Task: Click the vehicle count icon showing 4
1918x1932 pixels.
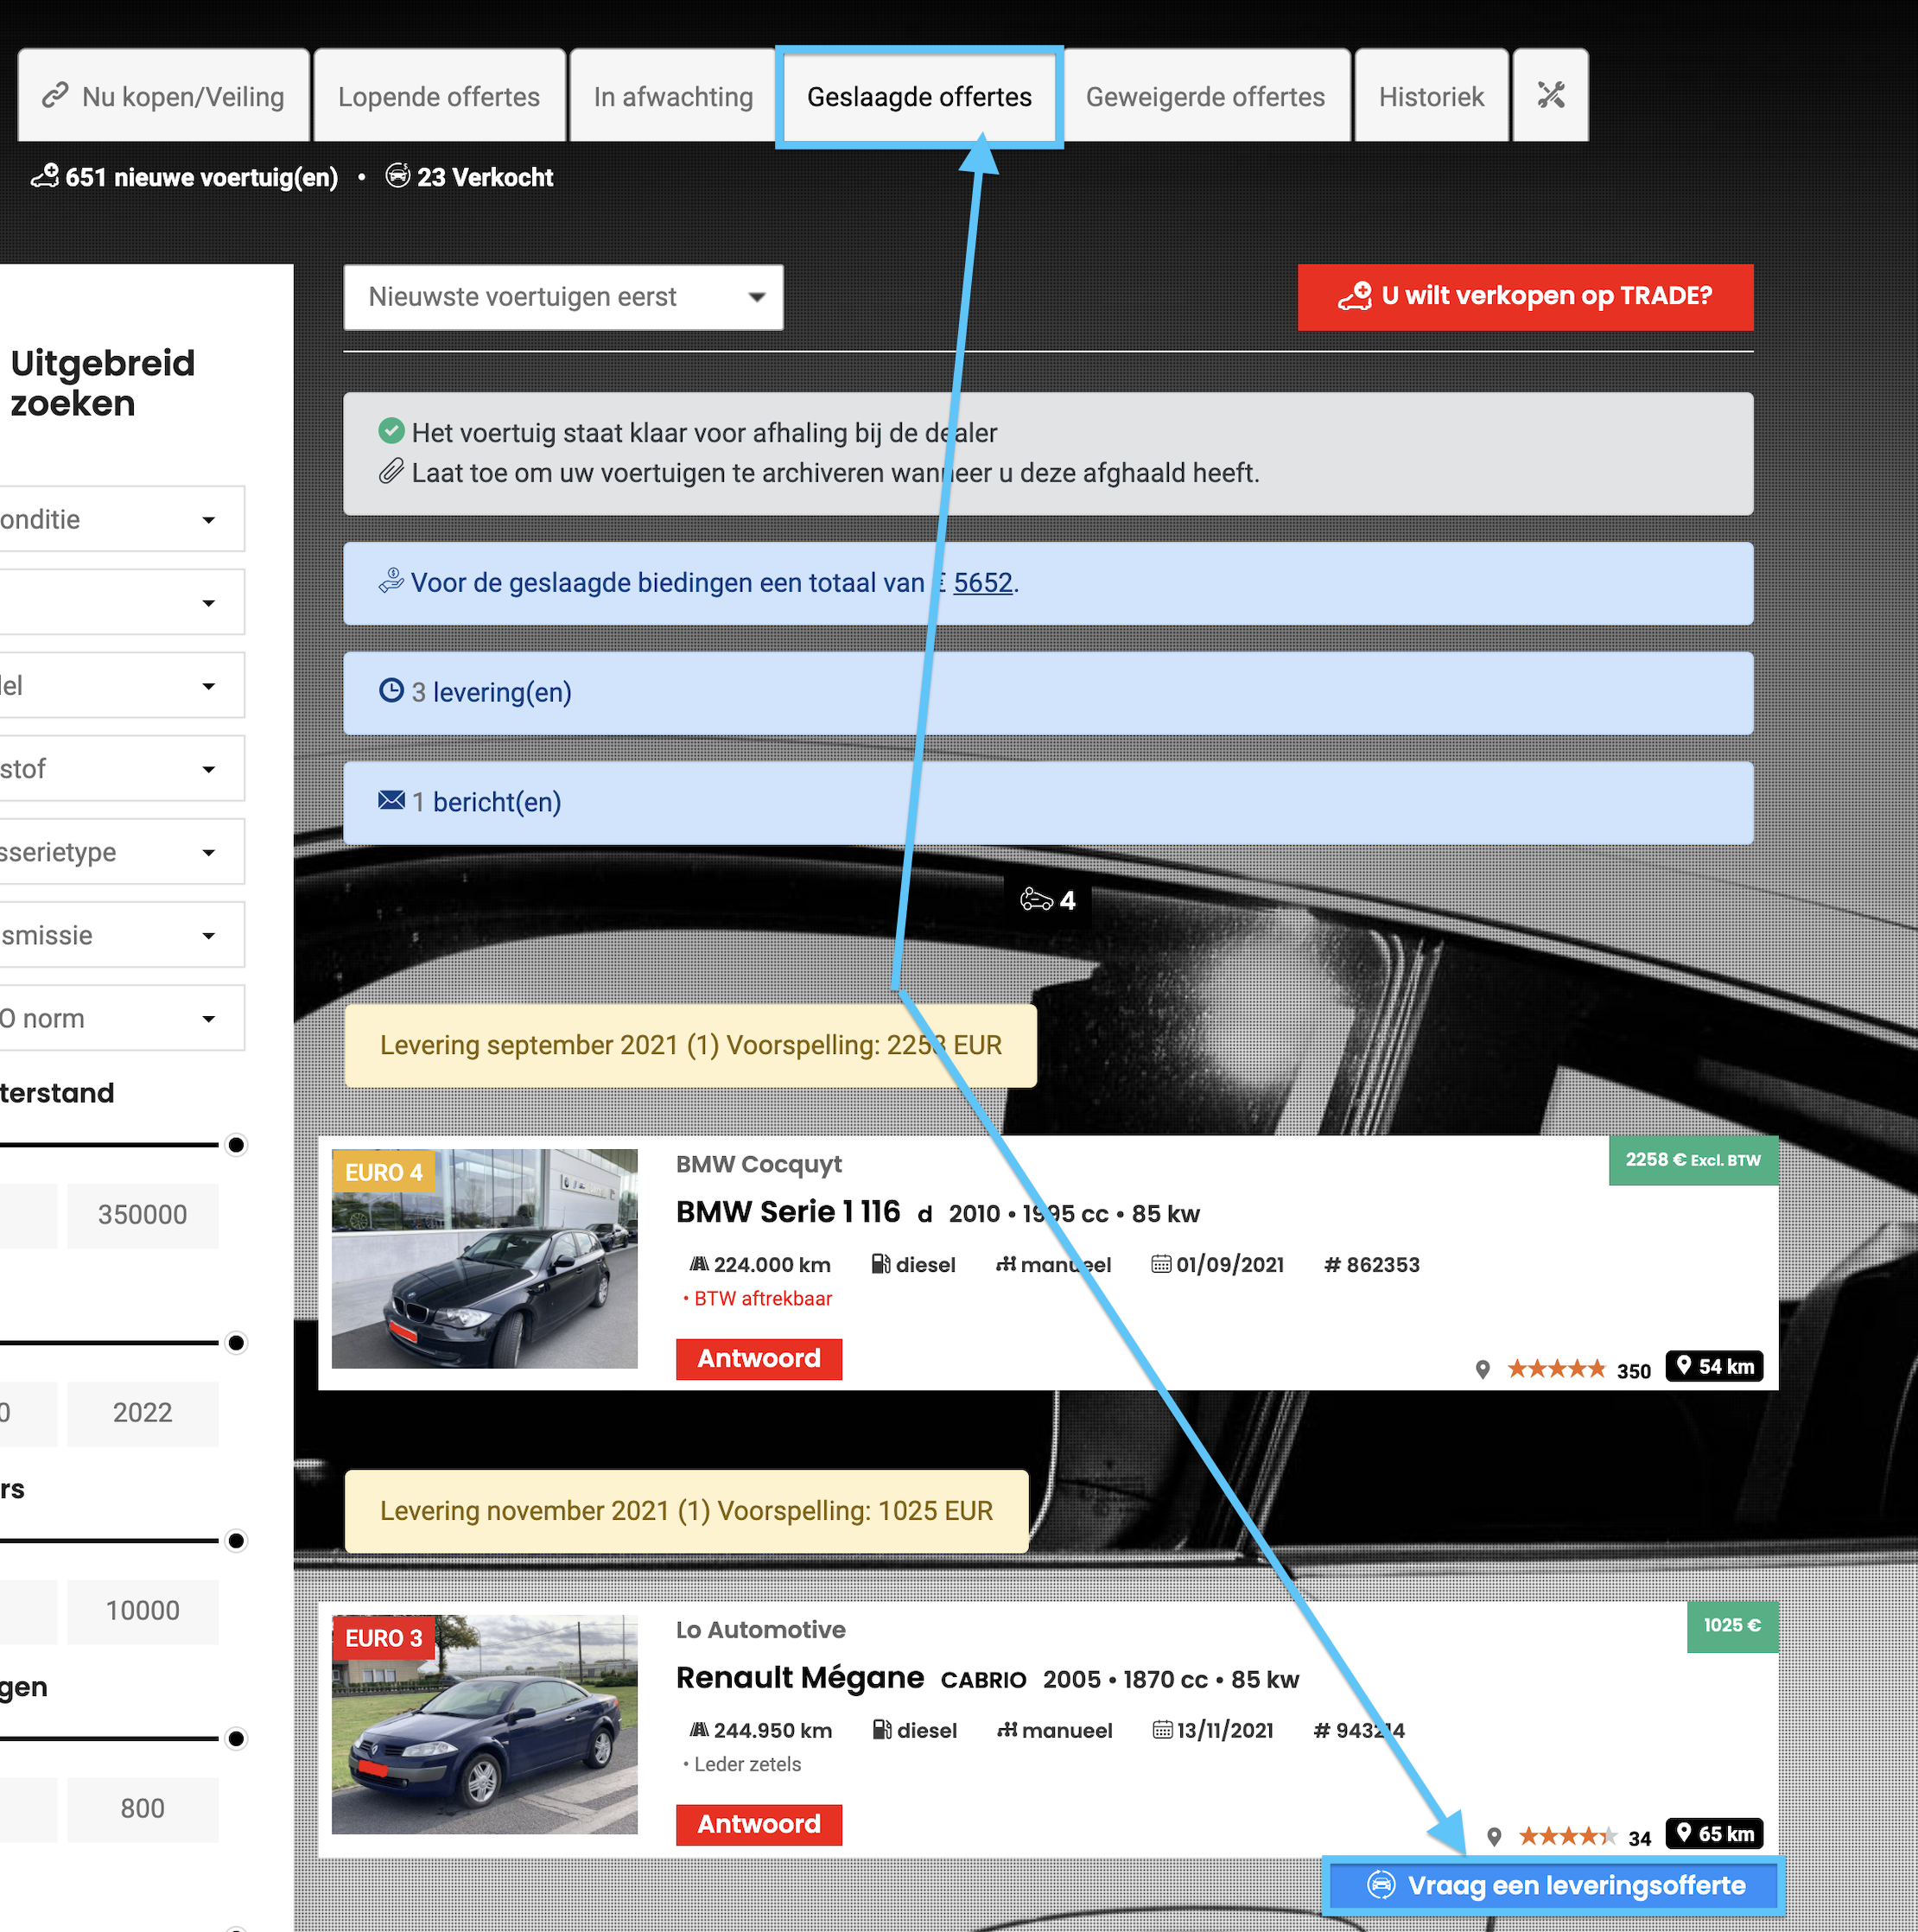Action: (1036, 900)
